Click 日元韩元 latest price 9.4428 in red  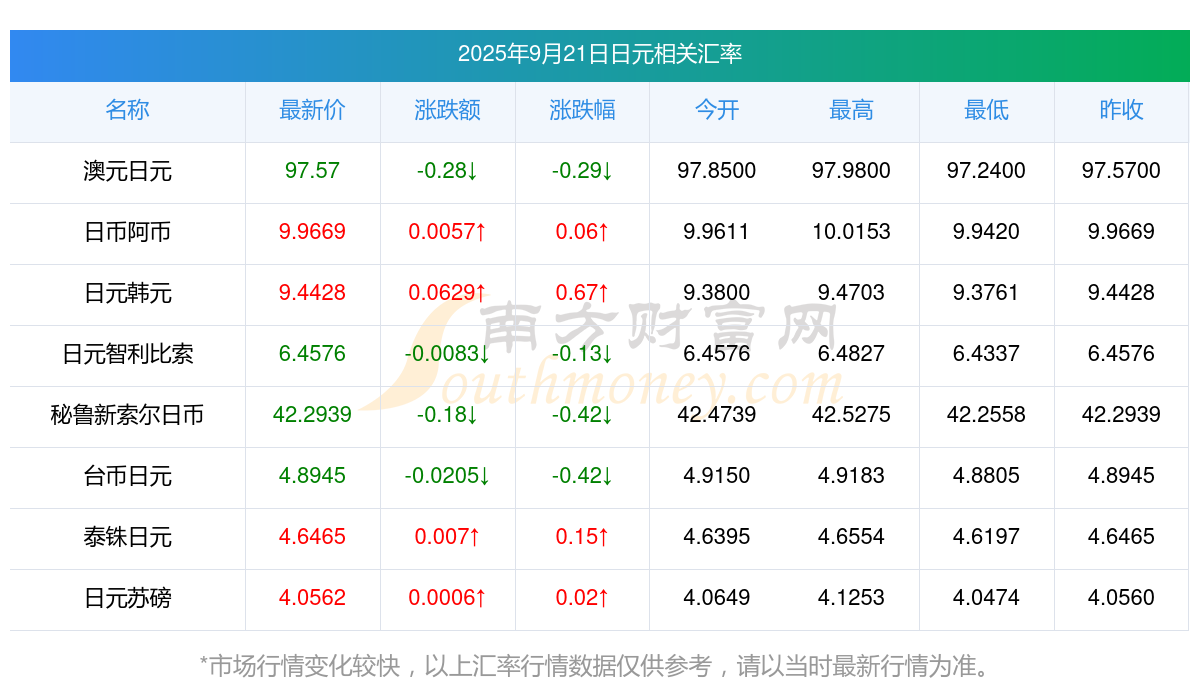(x=313, y=293)
